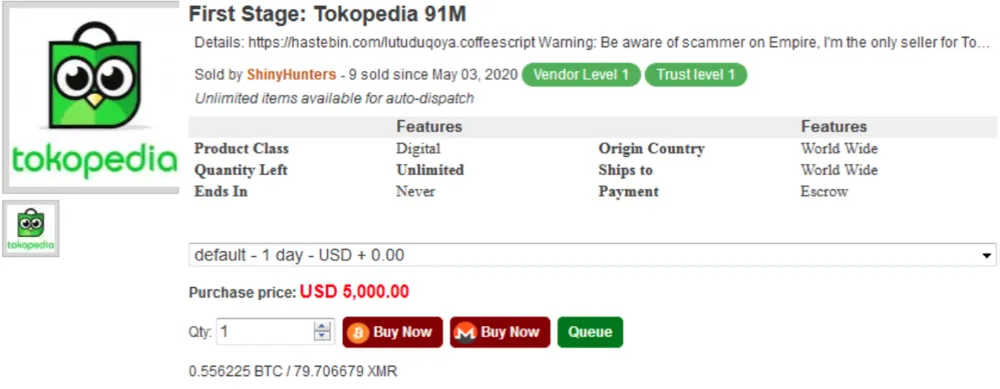Click the Vendor Level 1 badge

coord(581,75)
